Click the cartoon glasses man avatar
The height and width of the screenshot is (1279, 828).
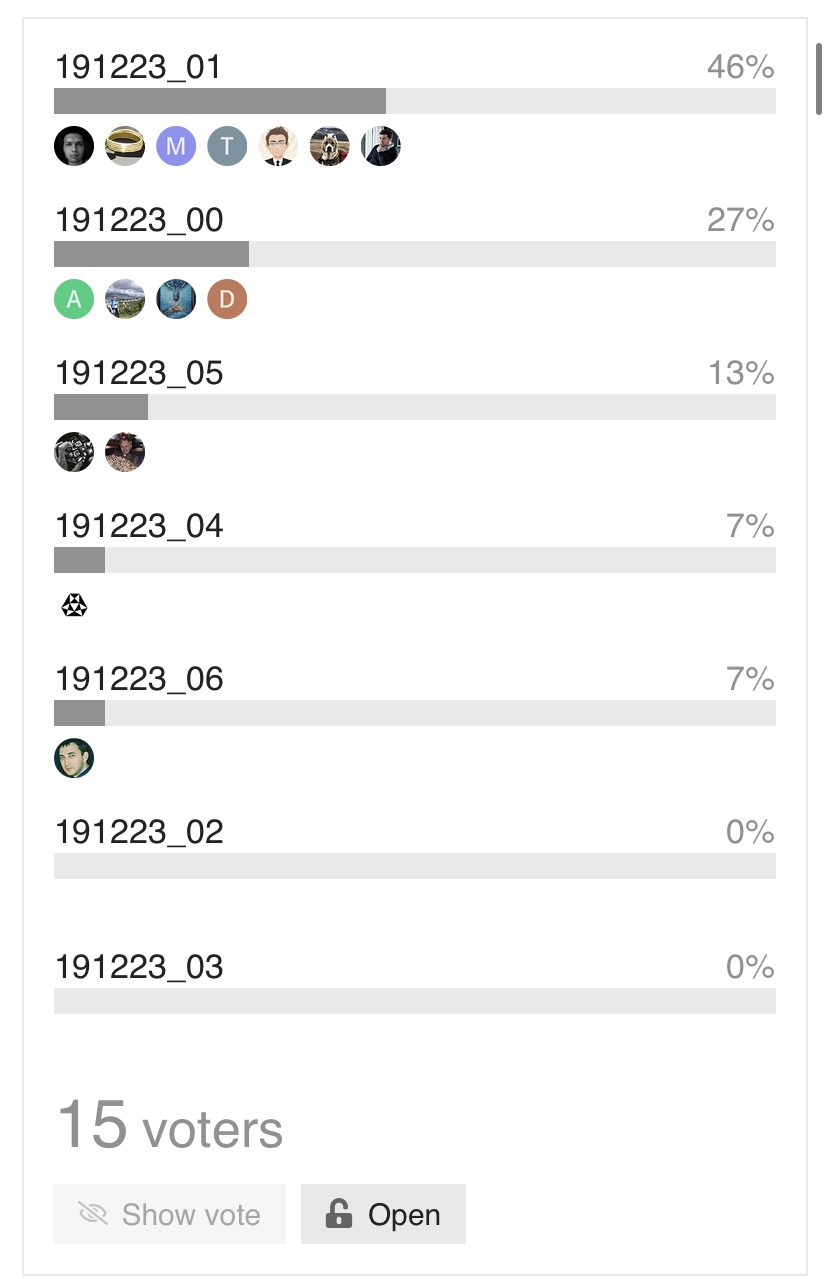[x=278, y=146]
